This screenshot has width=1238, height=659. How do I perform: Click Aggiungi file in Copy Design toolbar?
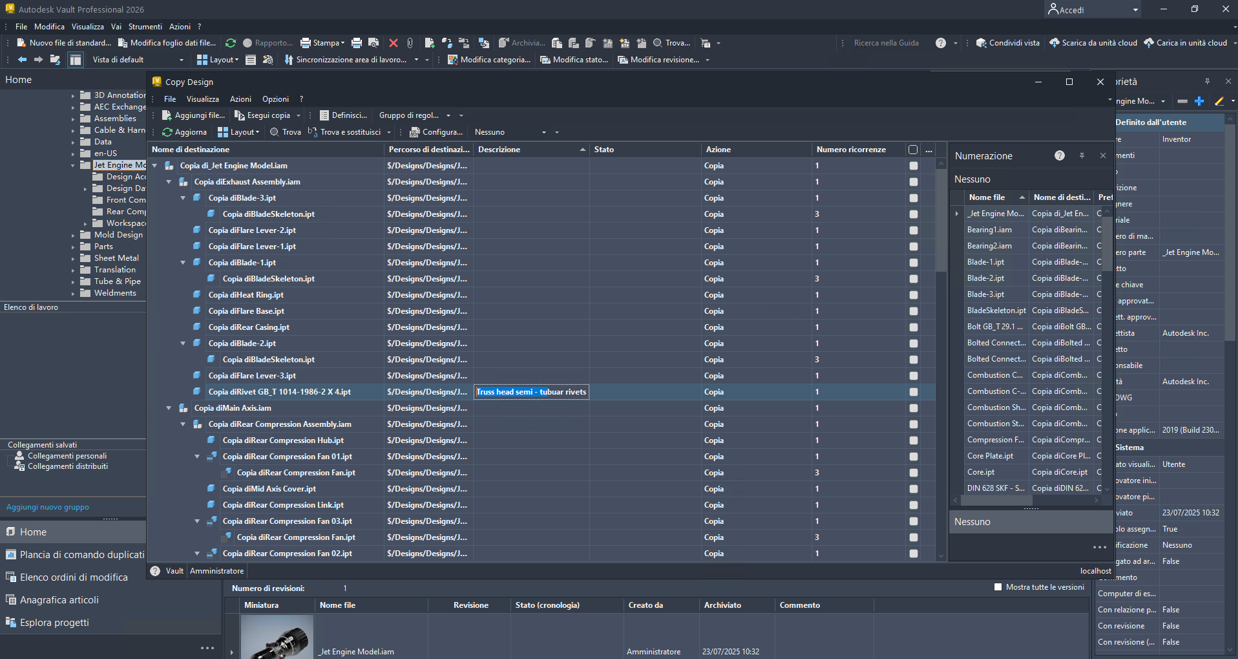point(193,115)
